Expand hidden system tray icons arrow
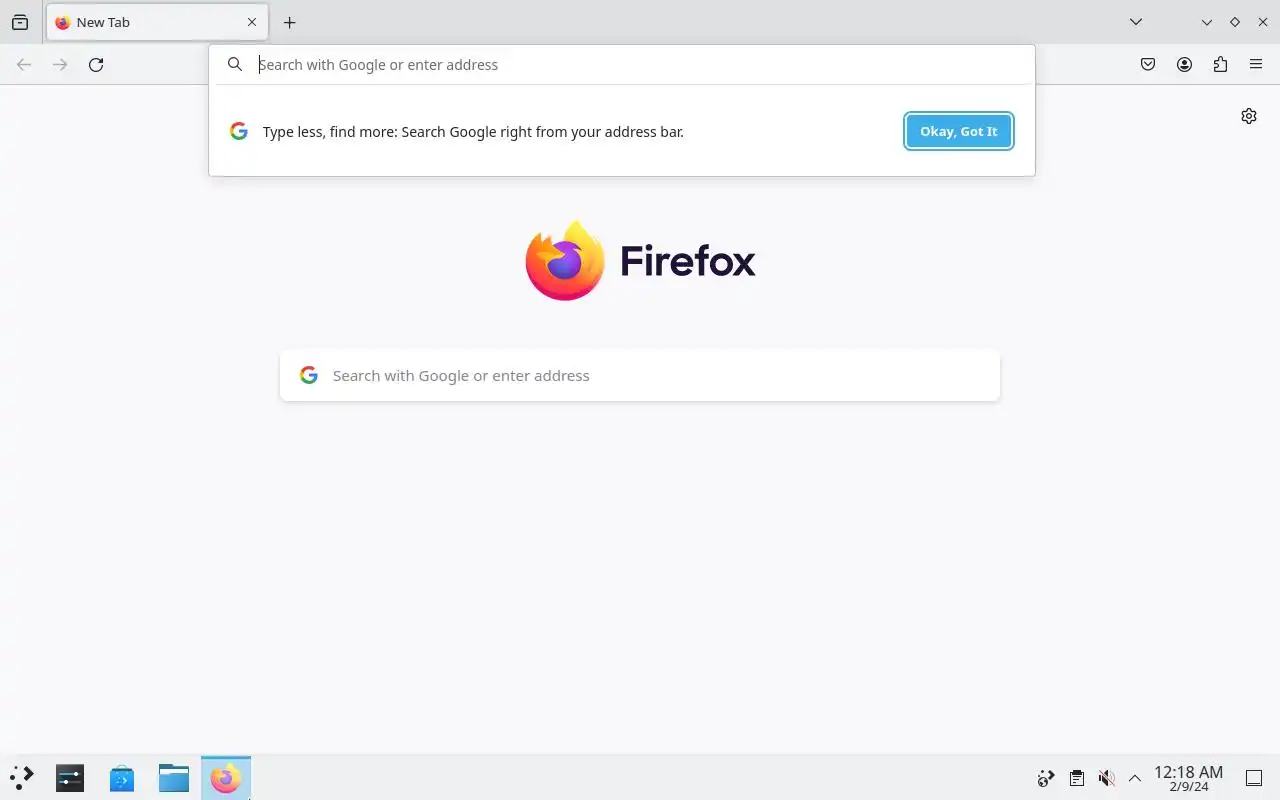This screenshot has height=800, width=1280. click(1135, 778)
